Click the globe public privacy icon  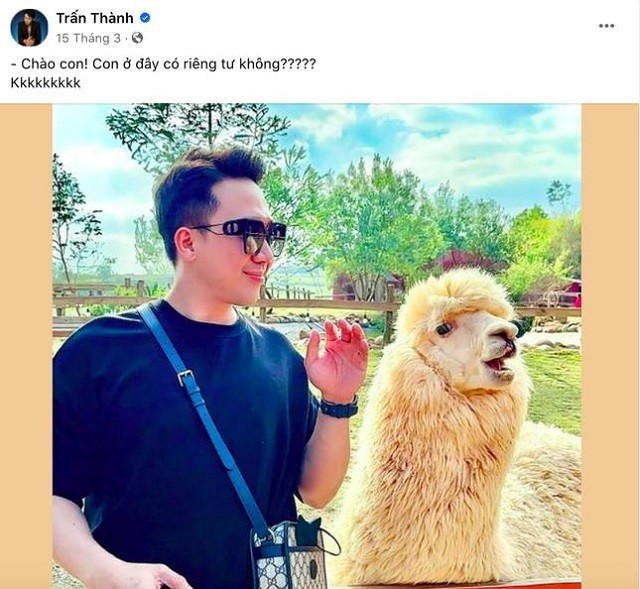point(138,38)
